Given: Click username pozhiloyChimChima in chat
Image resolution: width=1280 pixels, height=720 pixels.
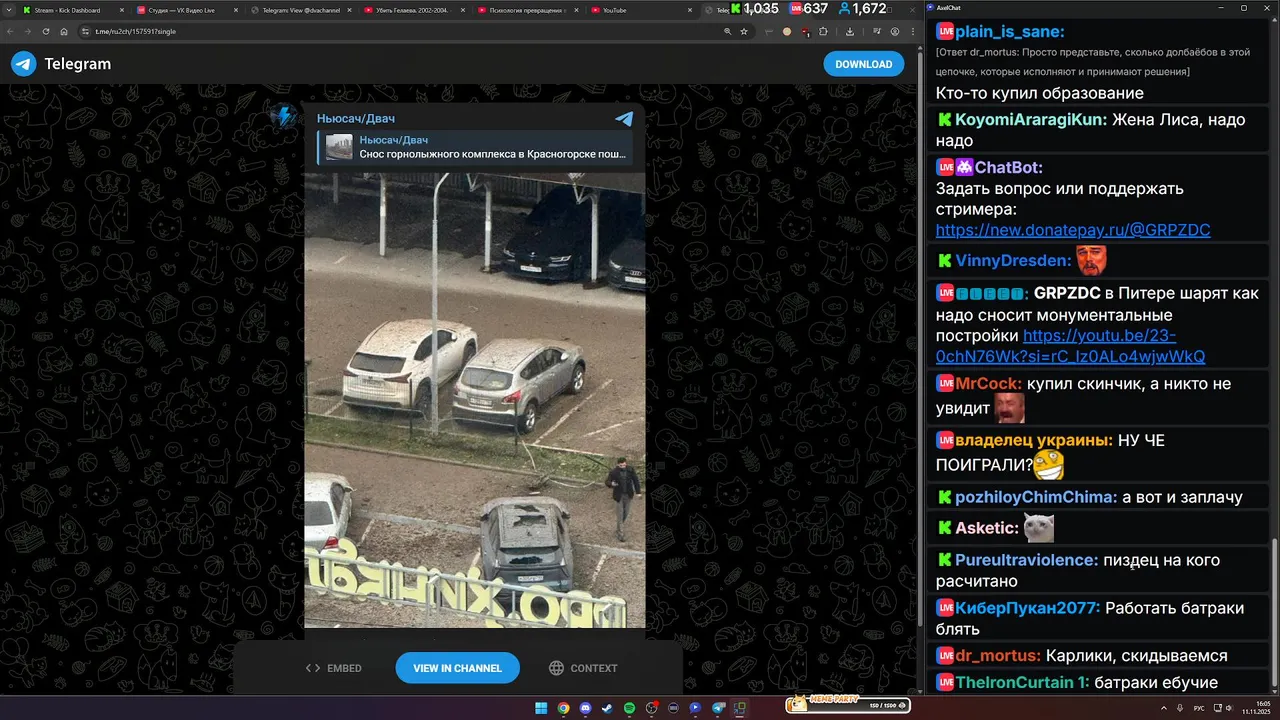Looking at the screenshot, I should point(1035,497).
